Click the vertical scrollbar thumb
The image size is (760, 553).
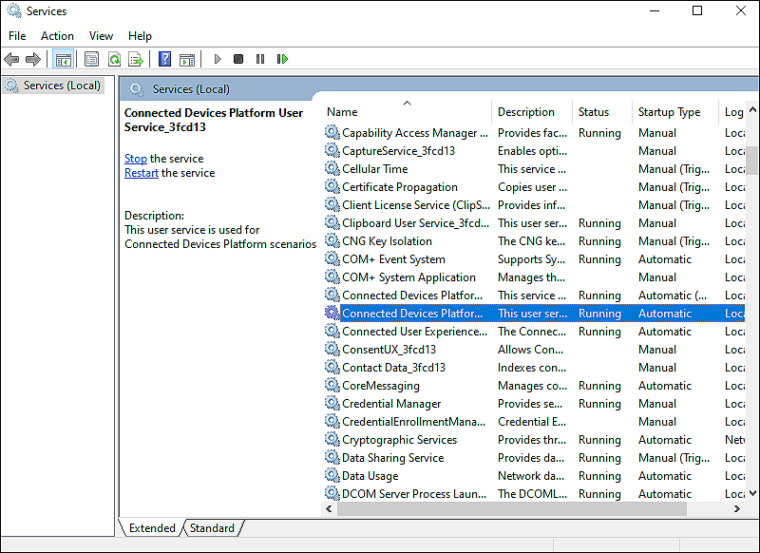coord(752,160)
